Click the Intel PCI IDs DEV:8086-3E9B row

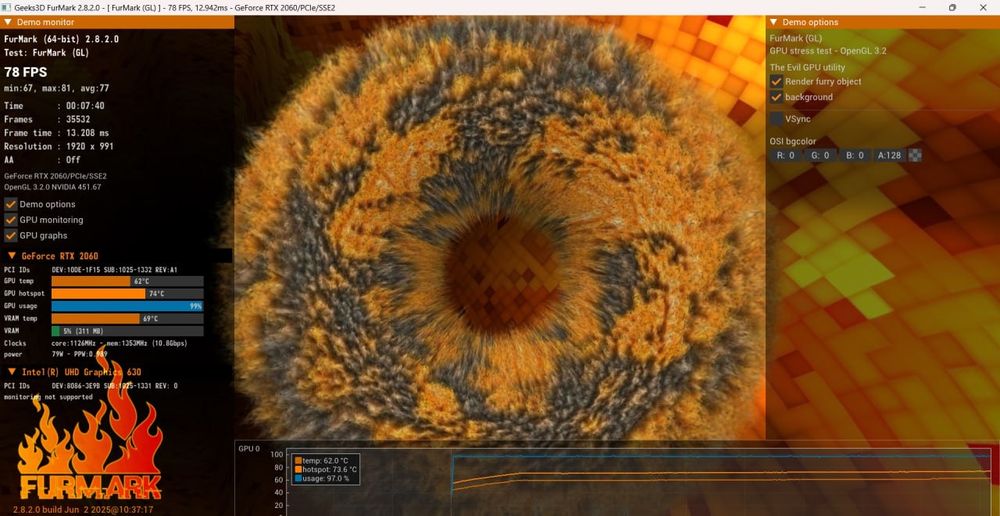[x=91, y=385]
